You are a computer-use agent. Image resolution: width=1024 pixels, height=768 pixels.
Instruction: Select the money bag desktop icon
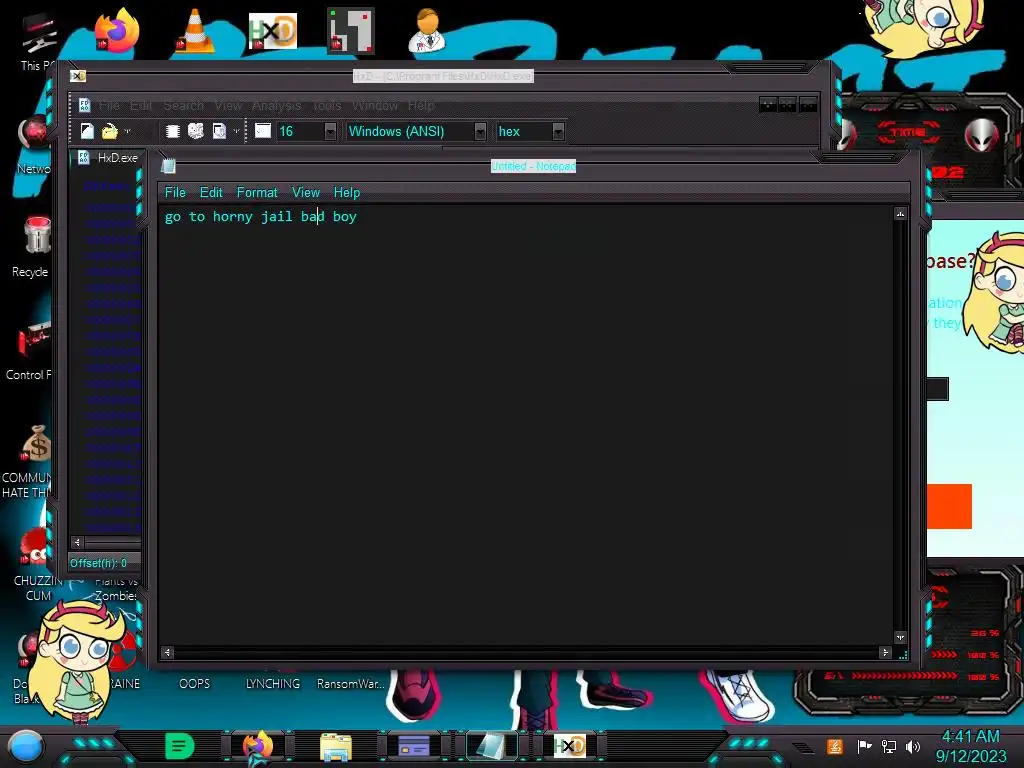click(x=37, y=444)
